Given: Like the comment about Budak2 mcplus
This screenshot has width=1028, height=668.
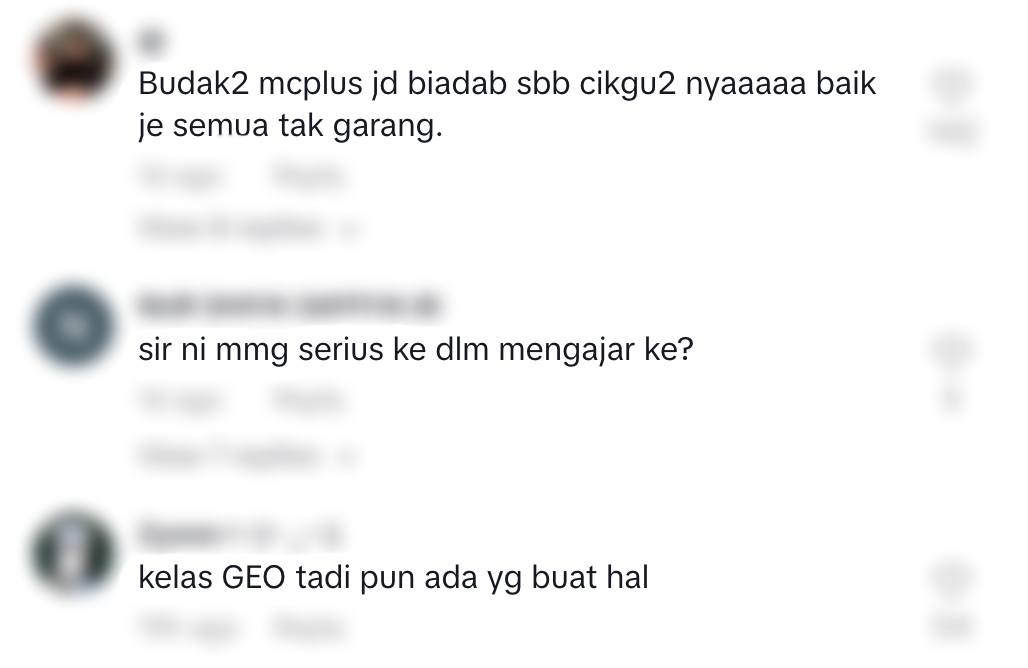Looking at the screenshot, I should tap(952, 85).
